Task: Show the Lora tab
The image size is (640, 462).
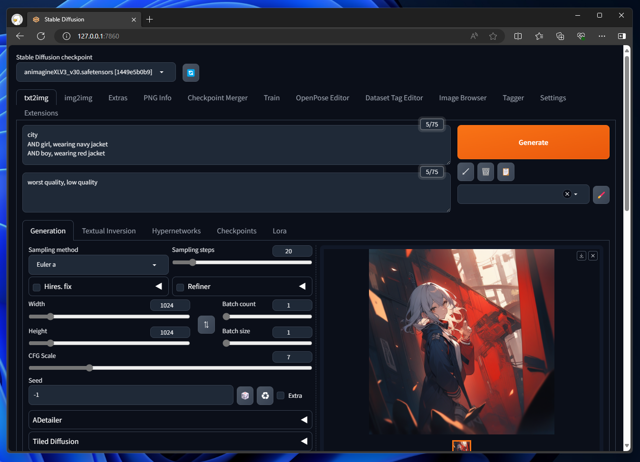Action: [280, 231]
